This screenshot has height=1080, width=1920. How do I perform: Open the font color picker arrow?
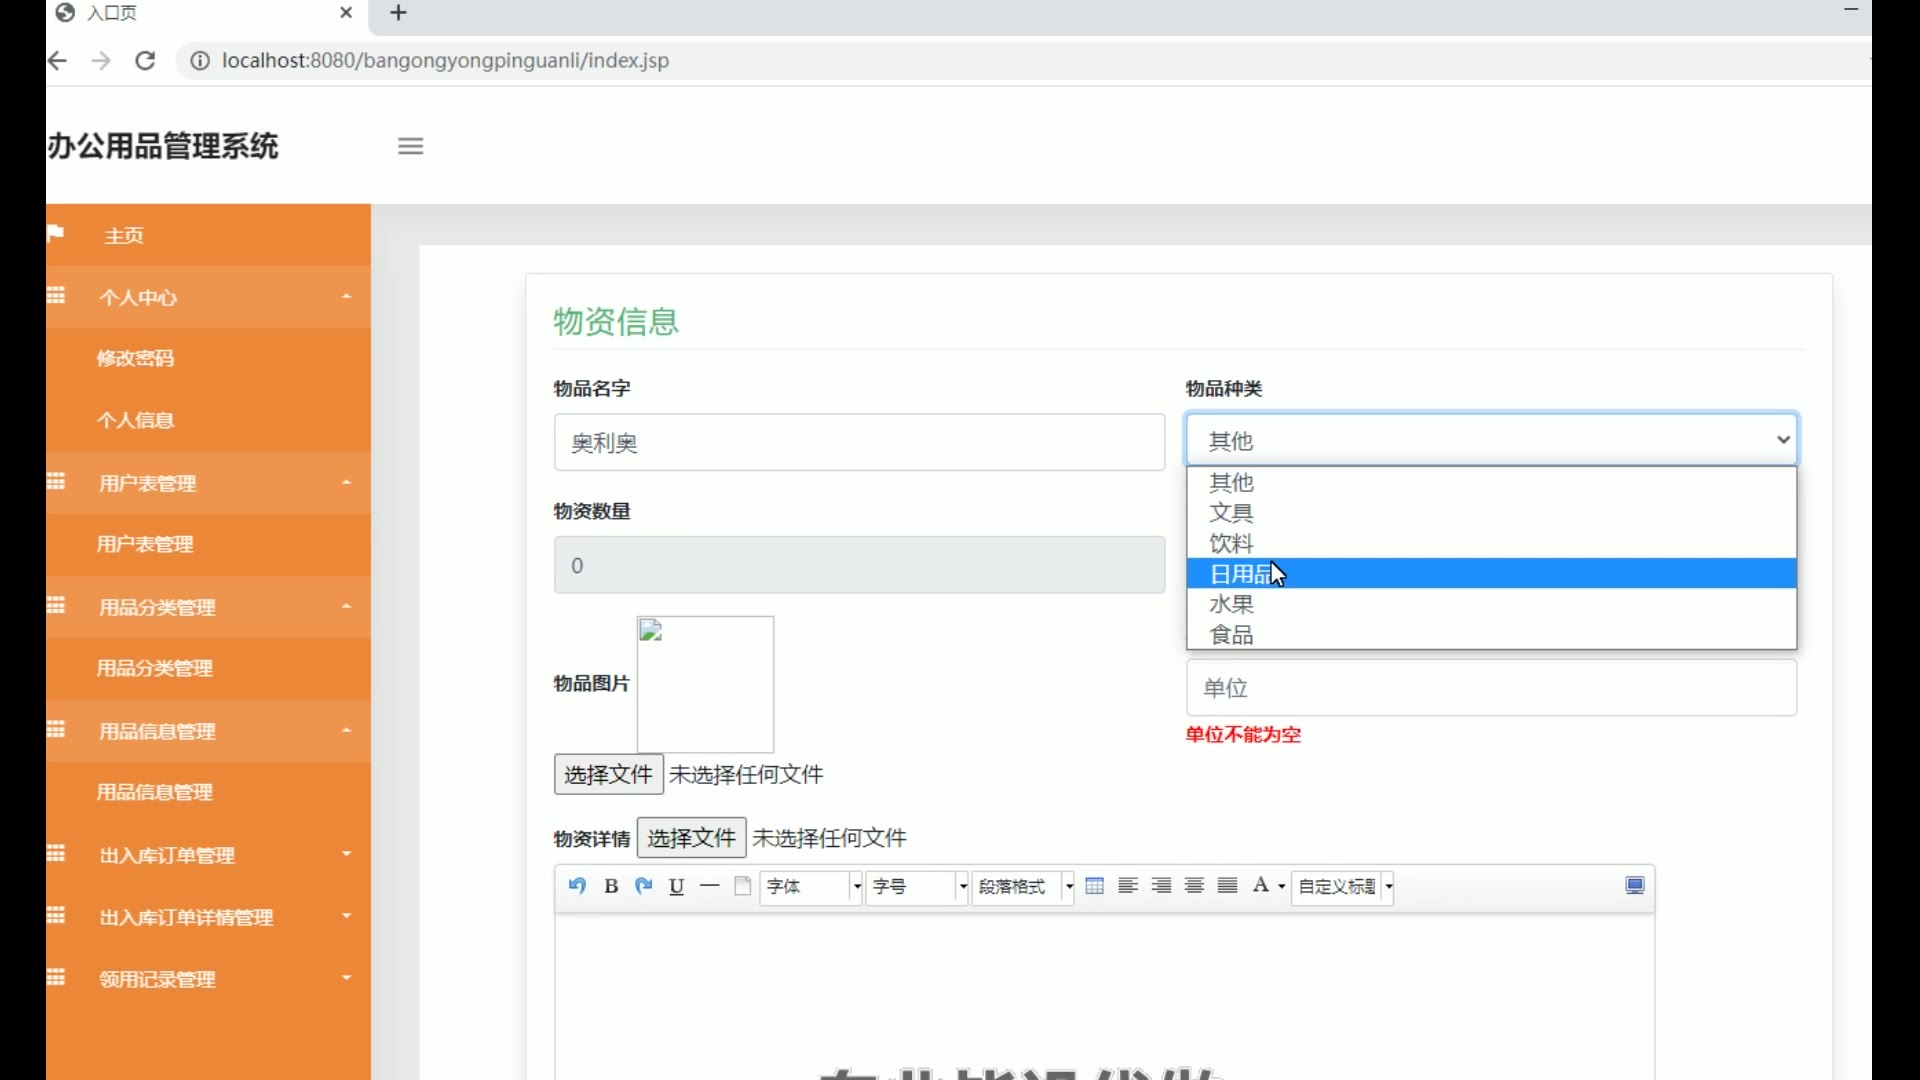pyautogui.click(x=1282, y=887)
